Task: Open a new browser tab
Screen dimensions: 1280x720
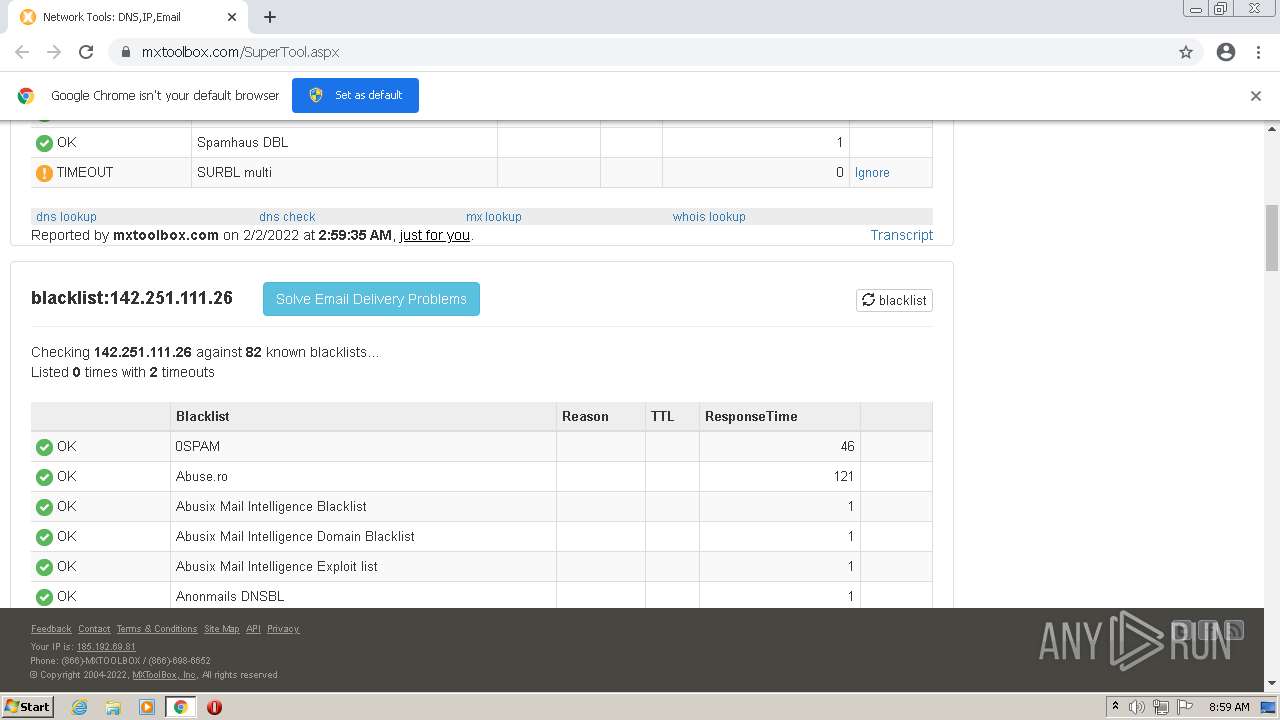Action: tap(270, 17)
